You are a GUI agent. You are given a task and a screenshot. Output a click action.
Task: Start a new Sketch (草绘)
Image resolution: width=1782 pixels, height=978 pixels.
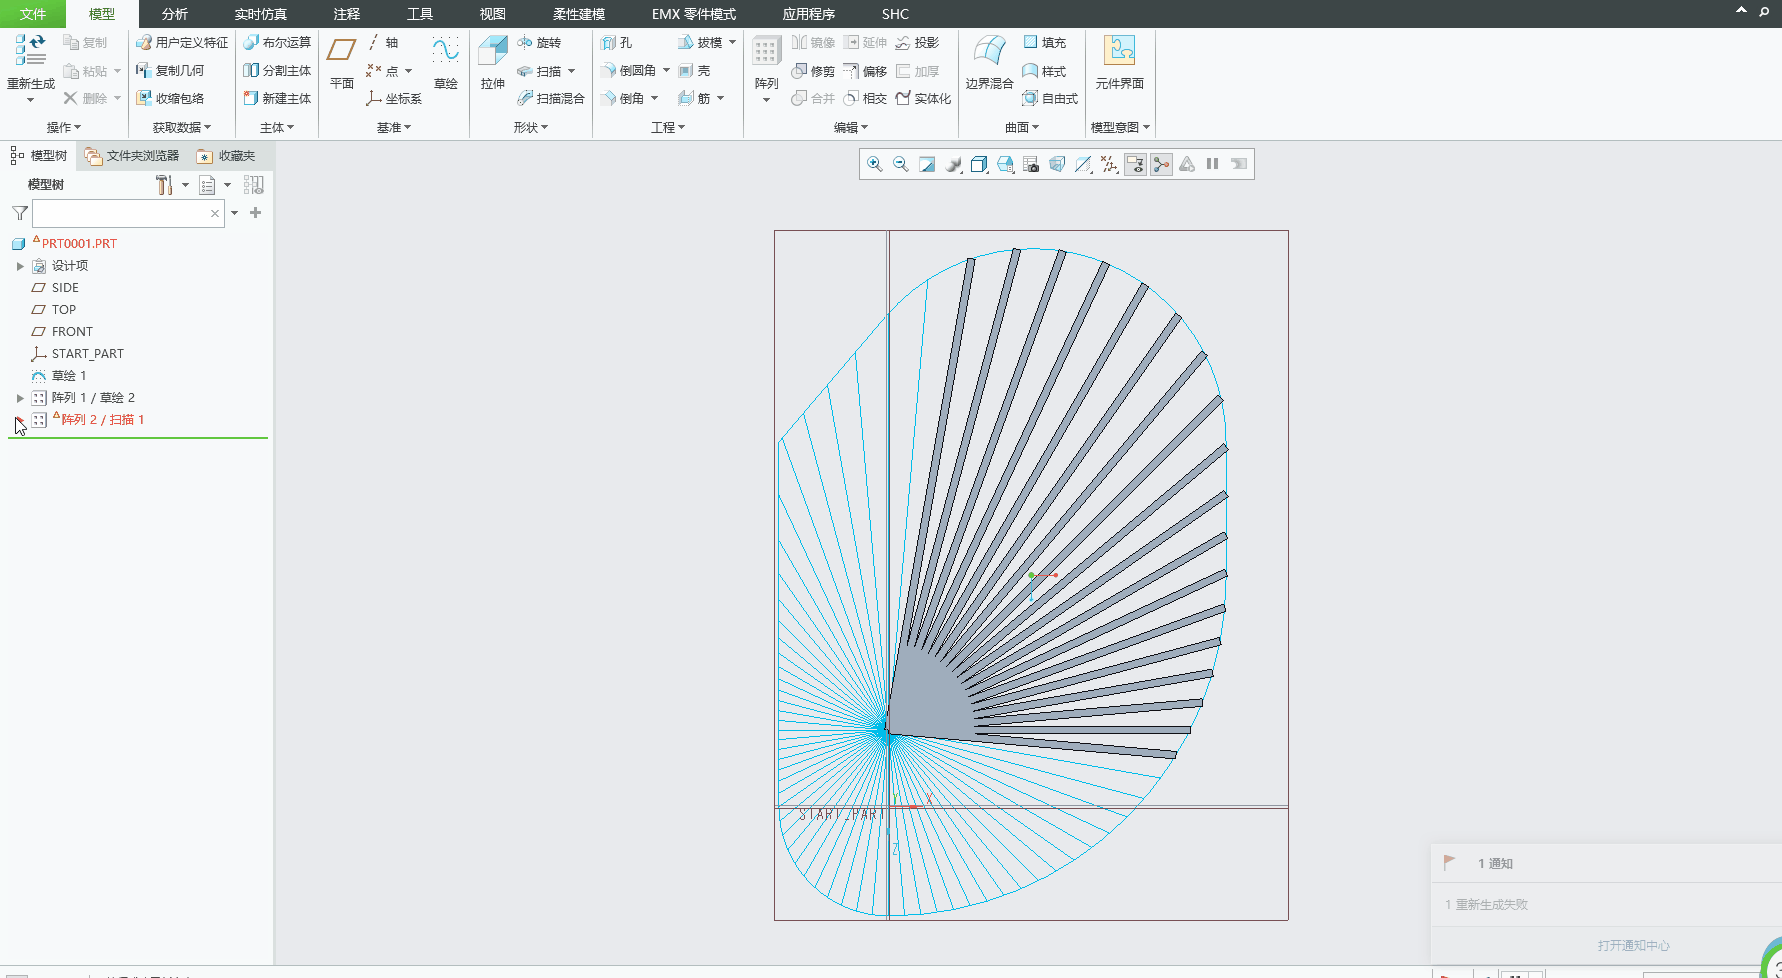tap(445, 62)
